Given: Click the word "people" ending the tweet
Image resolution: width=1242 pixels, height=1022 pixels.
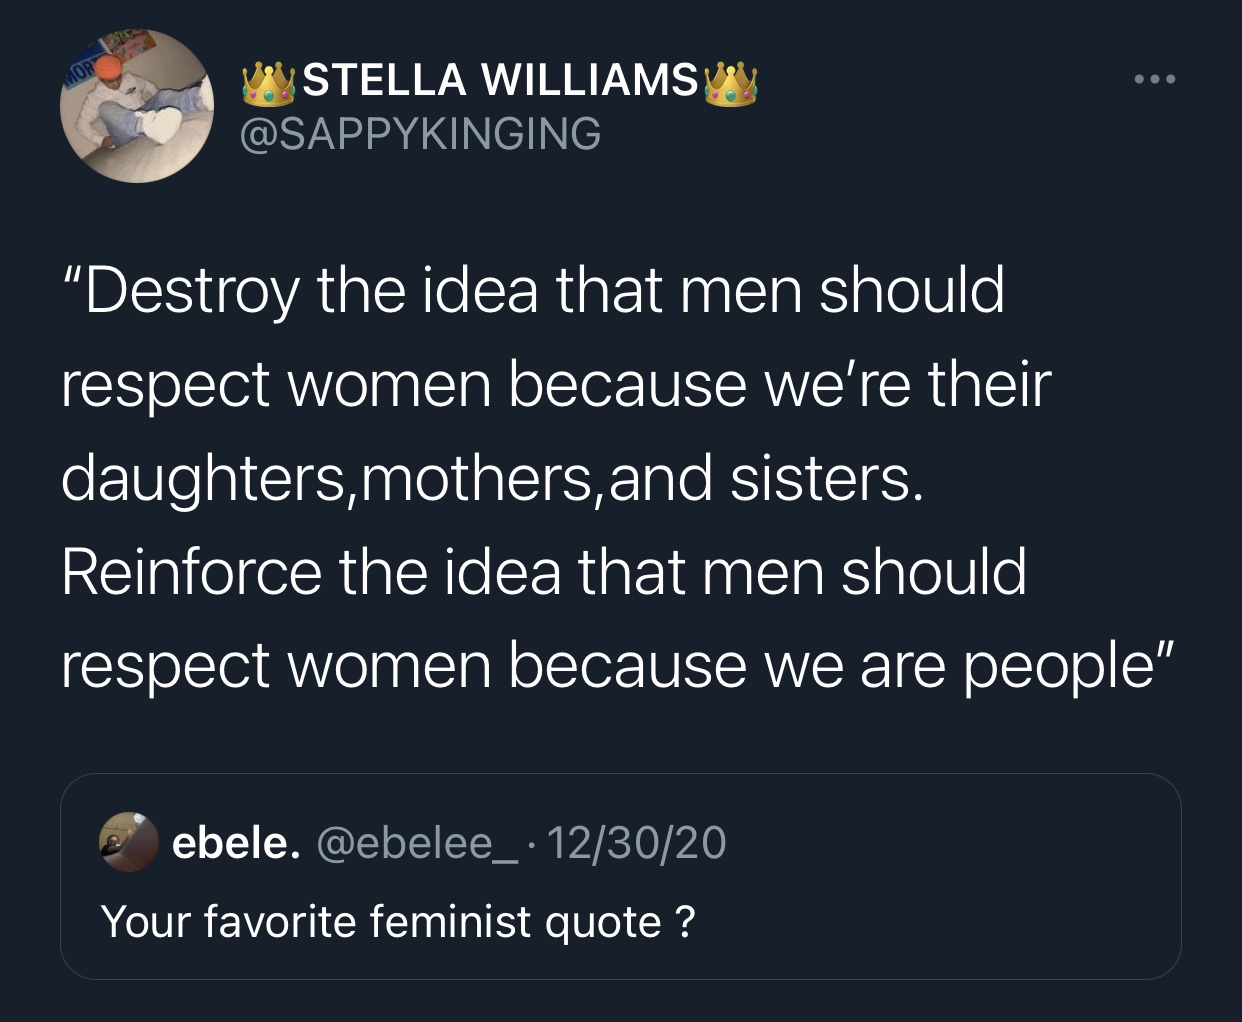Looking at the screenshot, I should pyautogui.click(x=1059, y=667).
